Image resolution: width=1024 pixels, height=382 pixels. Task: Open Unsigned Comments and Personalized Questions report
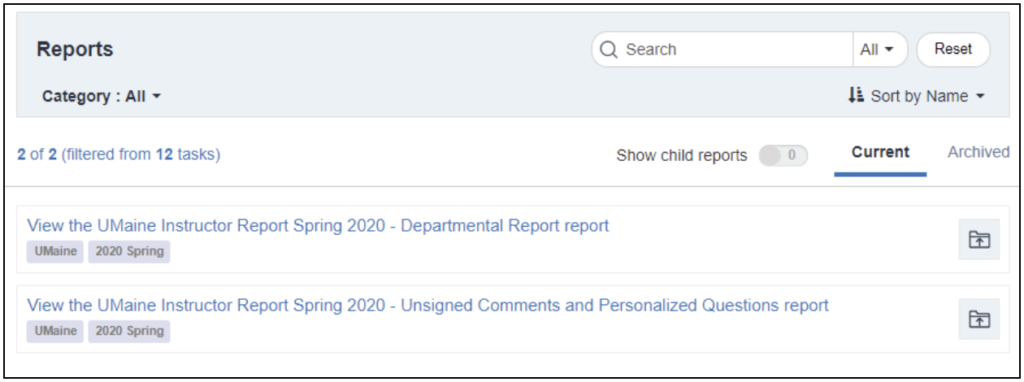tap(428, 305)
